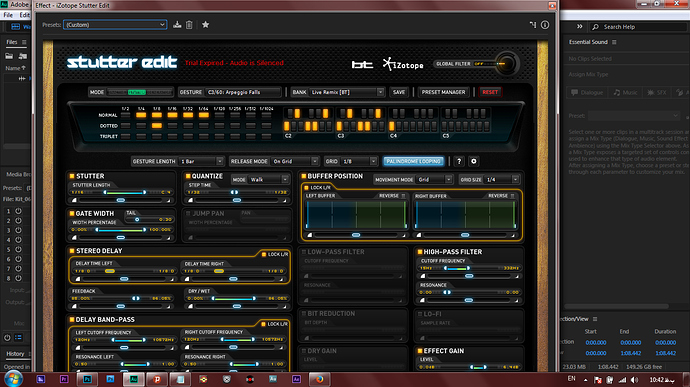Mark preset as favorite star icon
The height and width of the screenshot is (387, 690).
click(205, 25)
